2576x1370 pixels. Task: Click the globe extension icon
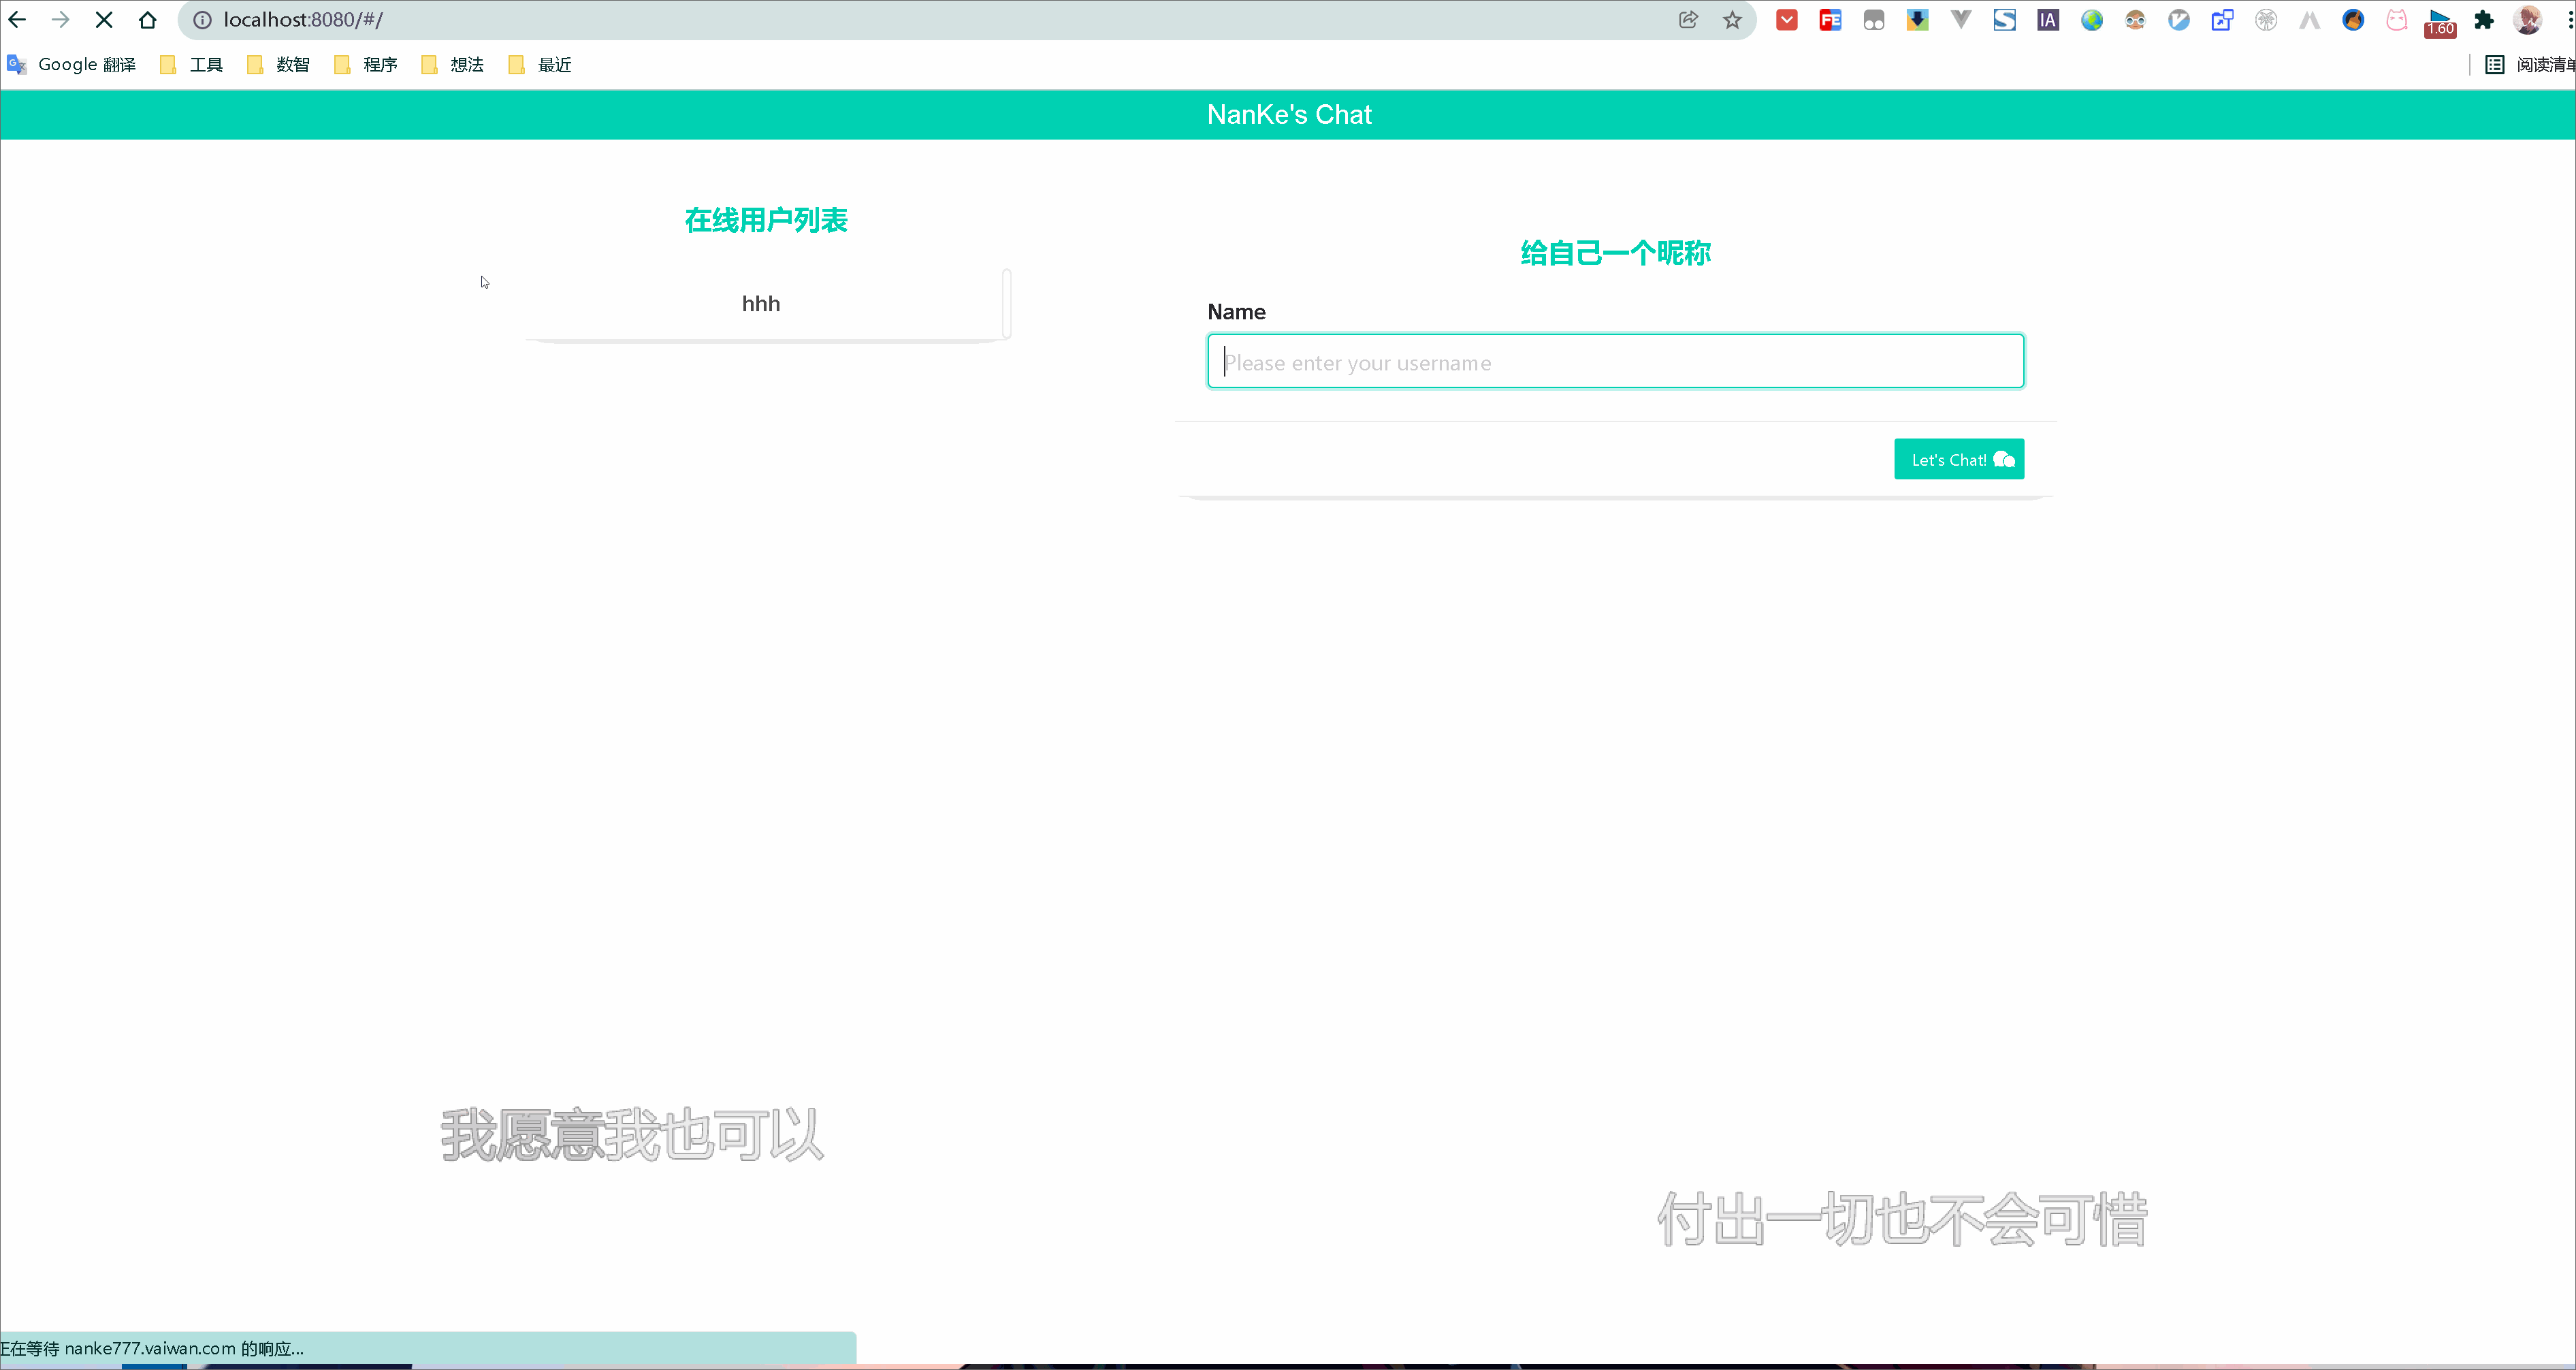2092,20
